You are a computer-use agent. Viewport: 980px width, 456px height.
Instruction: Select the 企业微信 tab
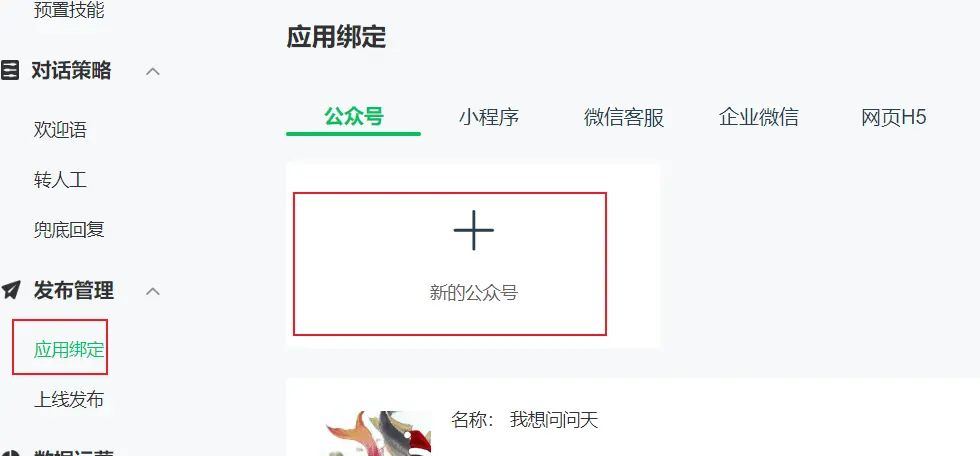[x=759, y=117]
